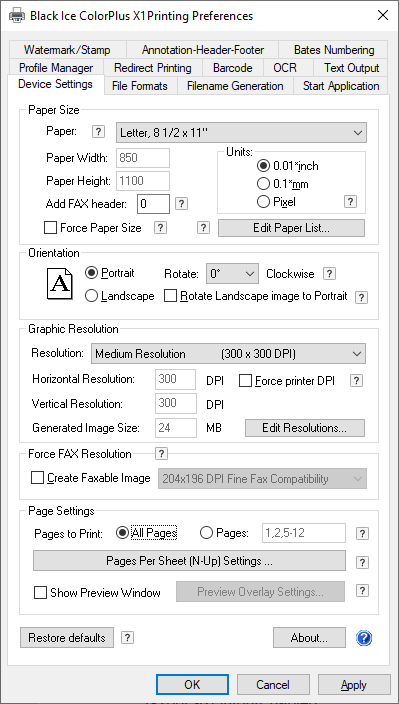This screenshot has width=399, height=704.
Task: Click help icon next to Force FAX Resolution
Action: (161, 454)
